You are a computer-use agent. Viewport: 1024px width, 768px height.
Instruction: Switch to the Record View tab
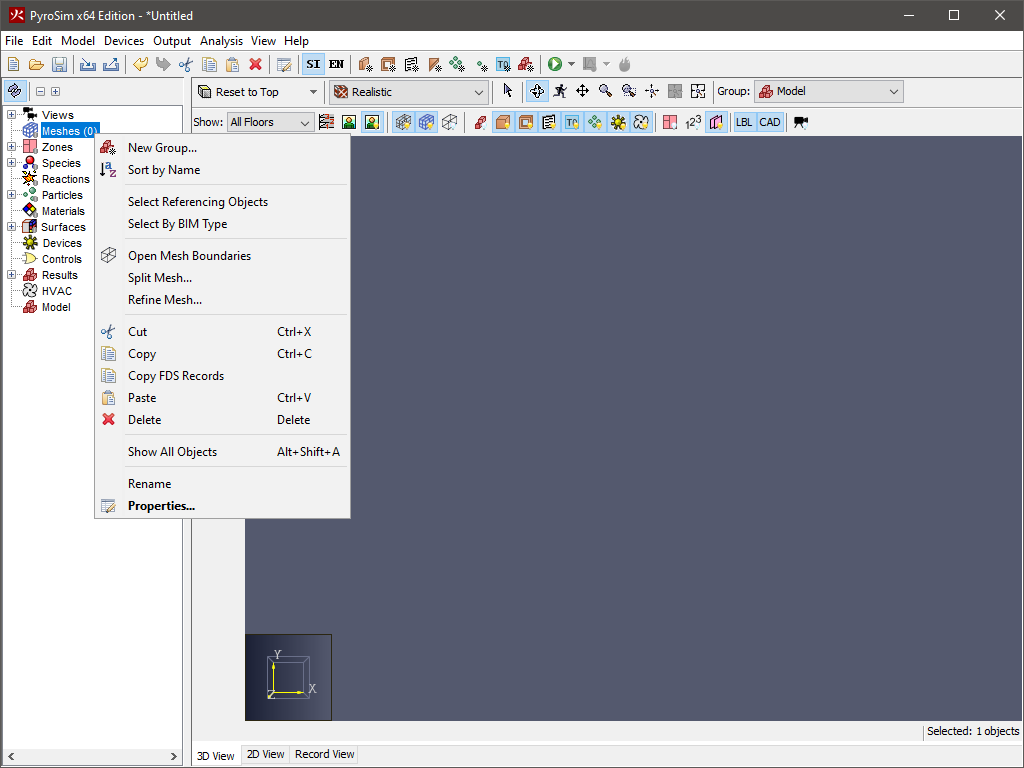click(325, 754)
